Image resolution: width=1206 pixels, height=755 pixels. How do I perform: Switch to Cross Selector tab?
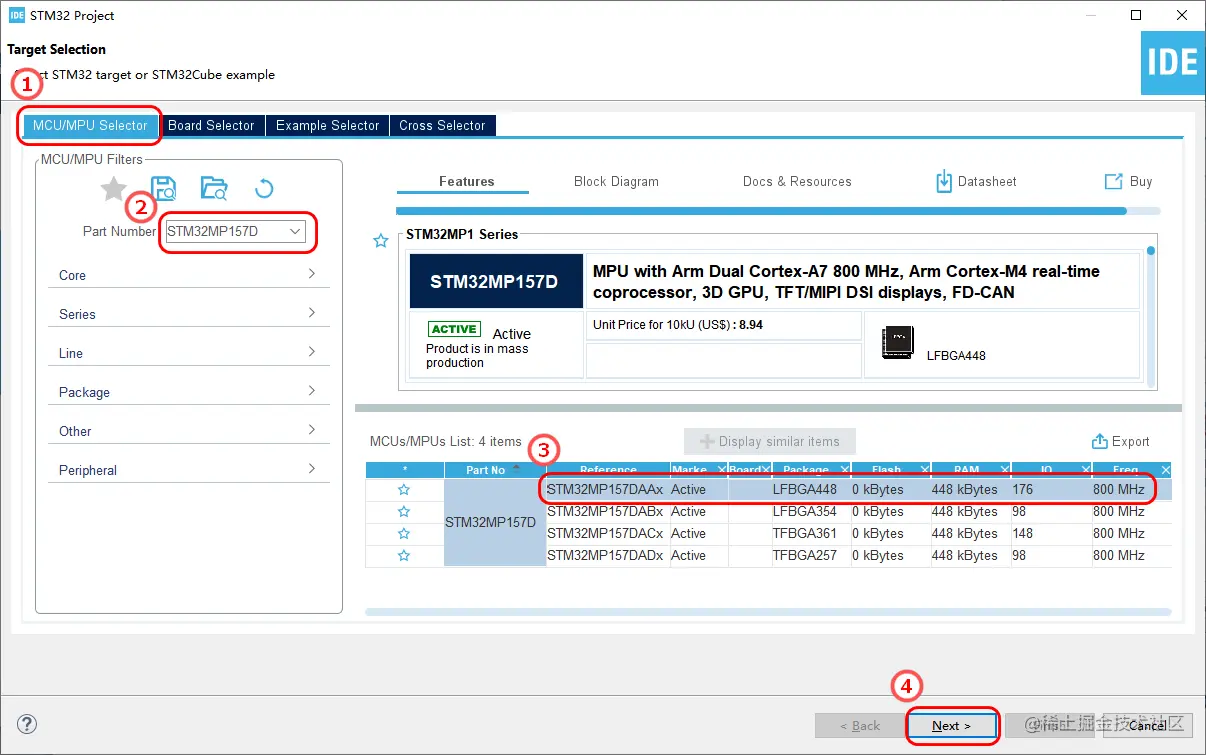pyautogui.click(x=442, y=125)
